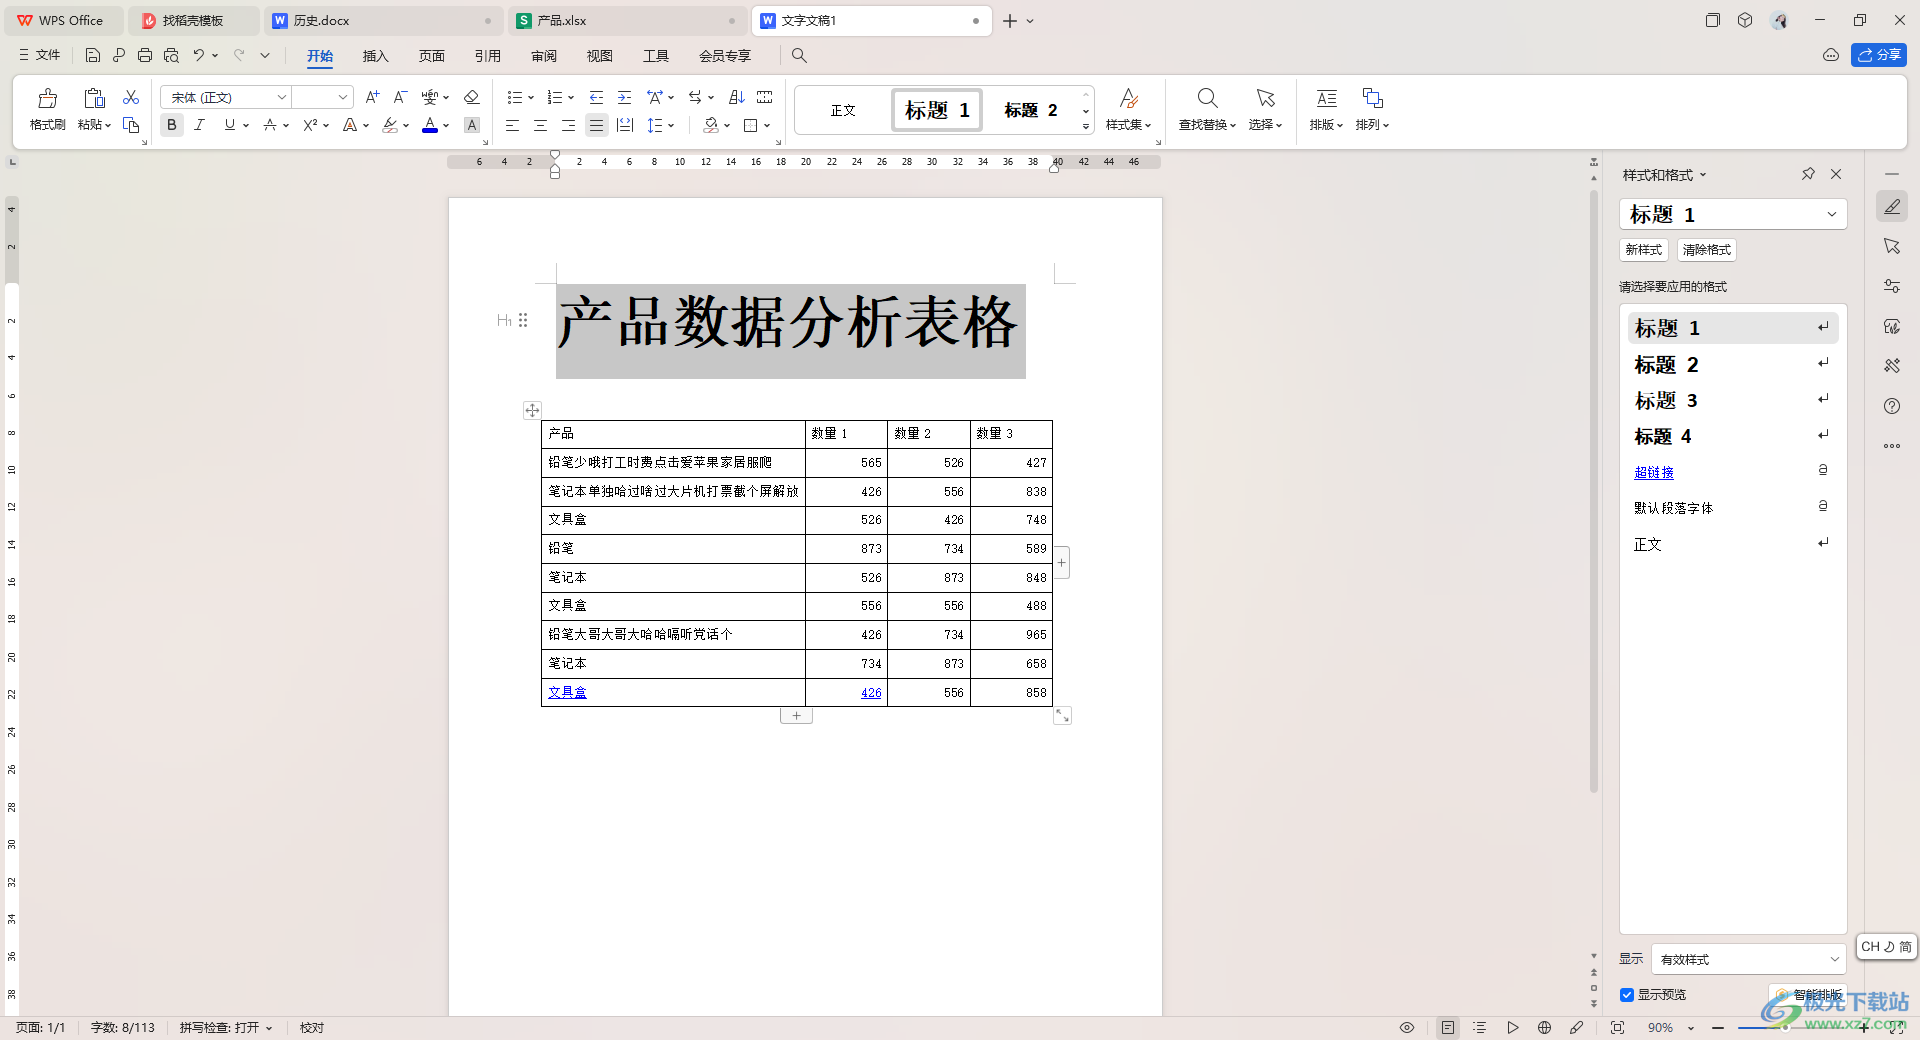Click the sort A-Z icon

point(737,97)
